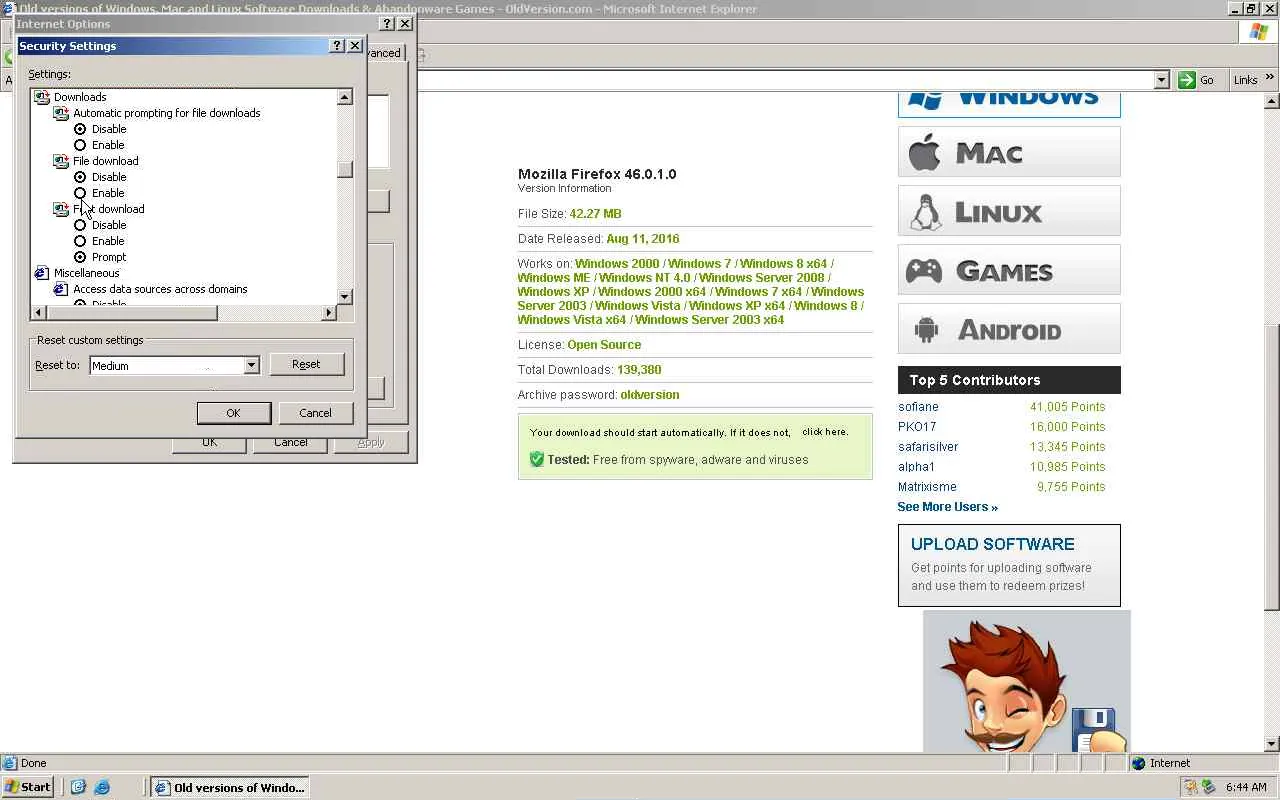
Task: Click the UPLOAD SOFTWARE box
Action: coord(1009,565)
